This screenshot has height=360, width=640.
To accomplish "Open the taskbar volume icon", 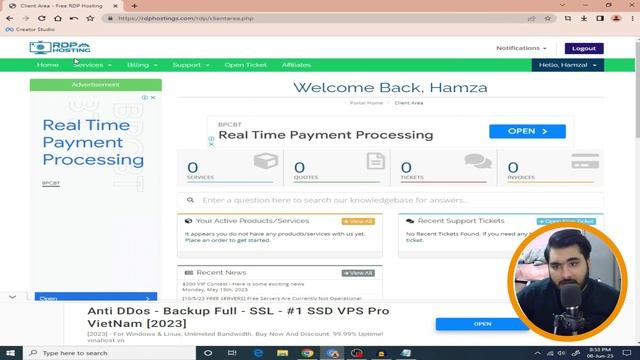I will [x=562, y=353].
